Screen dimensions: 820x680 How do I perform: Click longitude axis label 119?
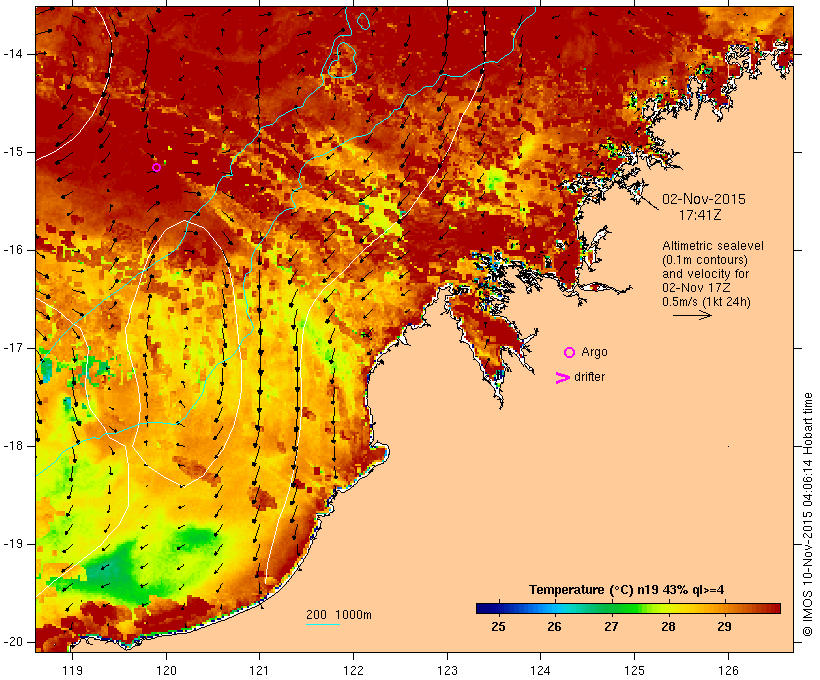coord(72,670)
